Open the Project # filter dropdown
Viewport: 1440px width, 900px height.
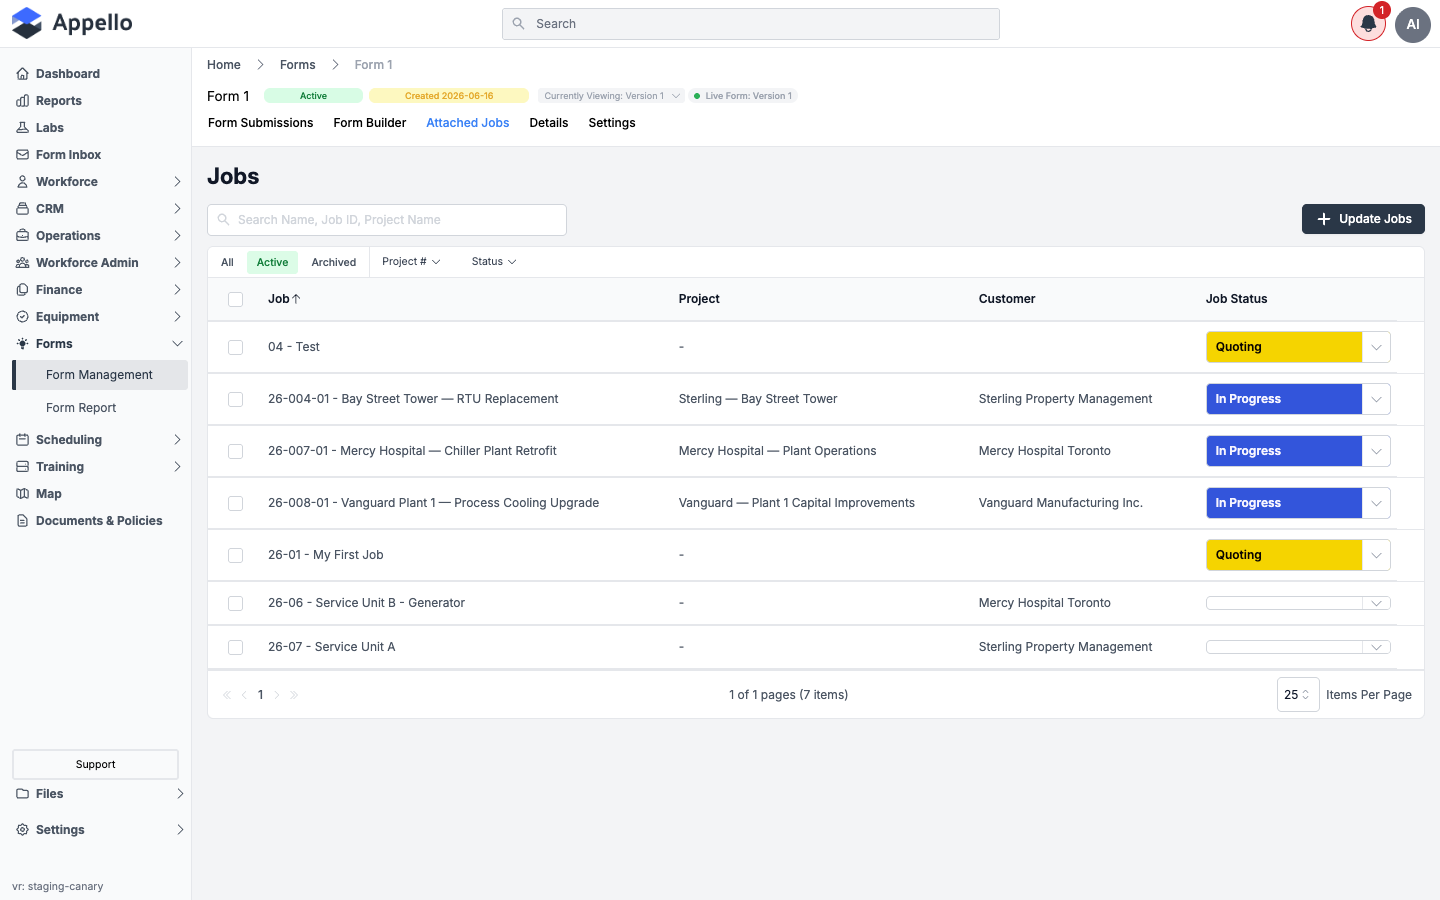[411, 262]
